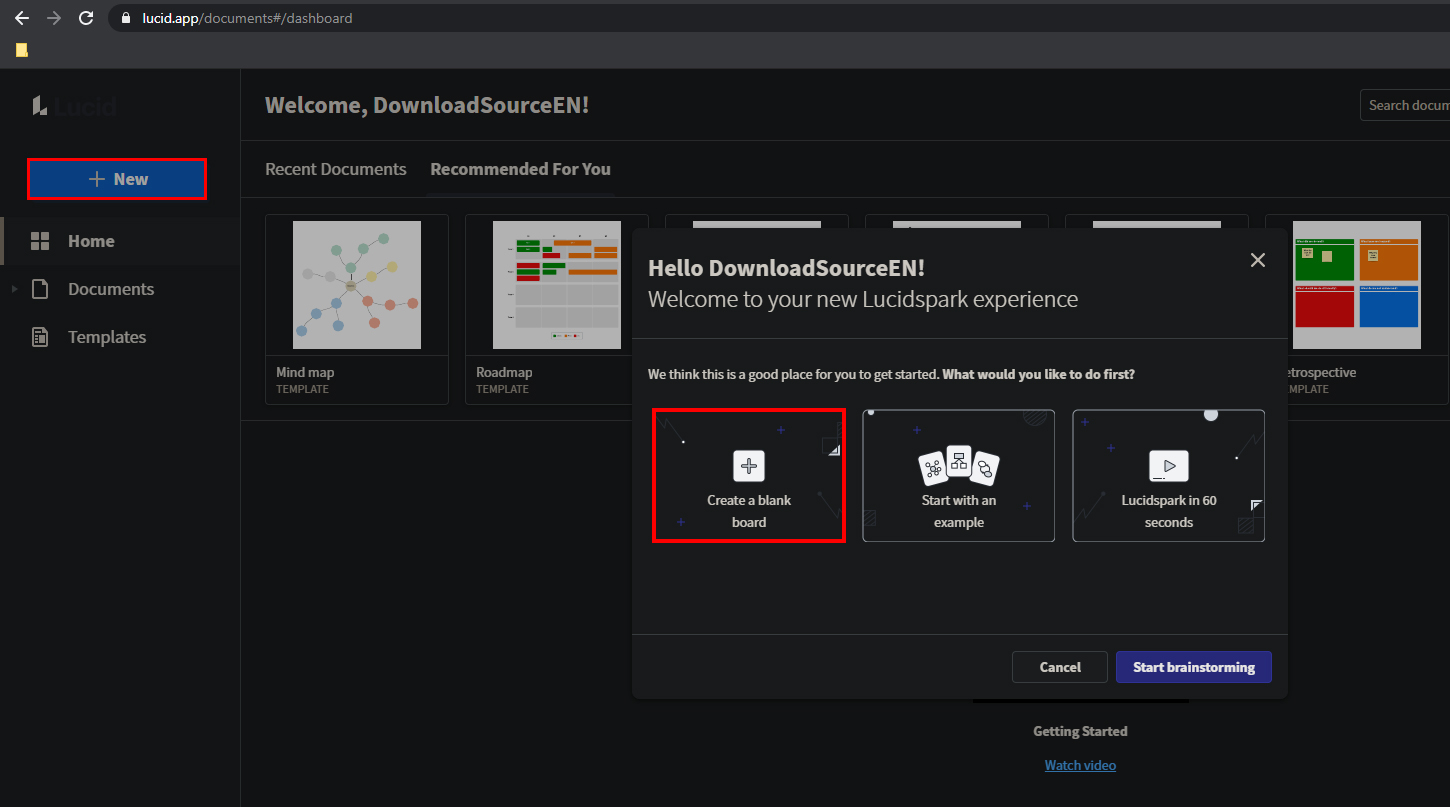1450x807 pixels.
Task: Click the Welcome, DownloadSourceEN! heading
Action: tap(427, 105)
